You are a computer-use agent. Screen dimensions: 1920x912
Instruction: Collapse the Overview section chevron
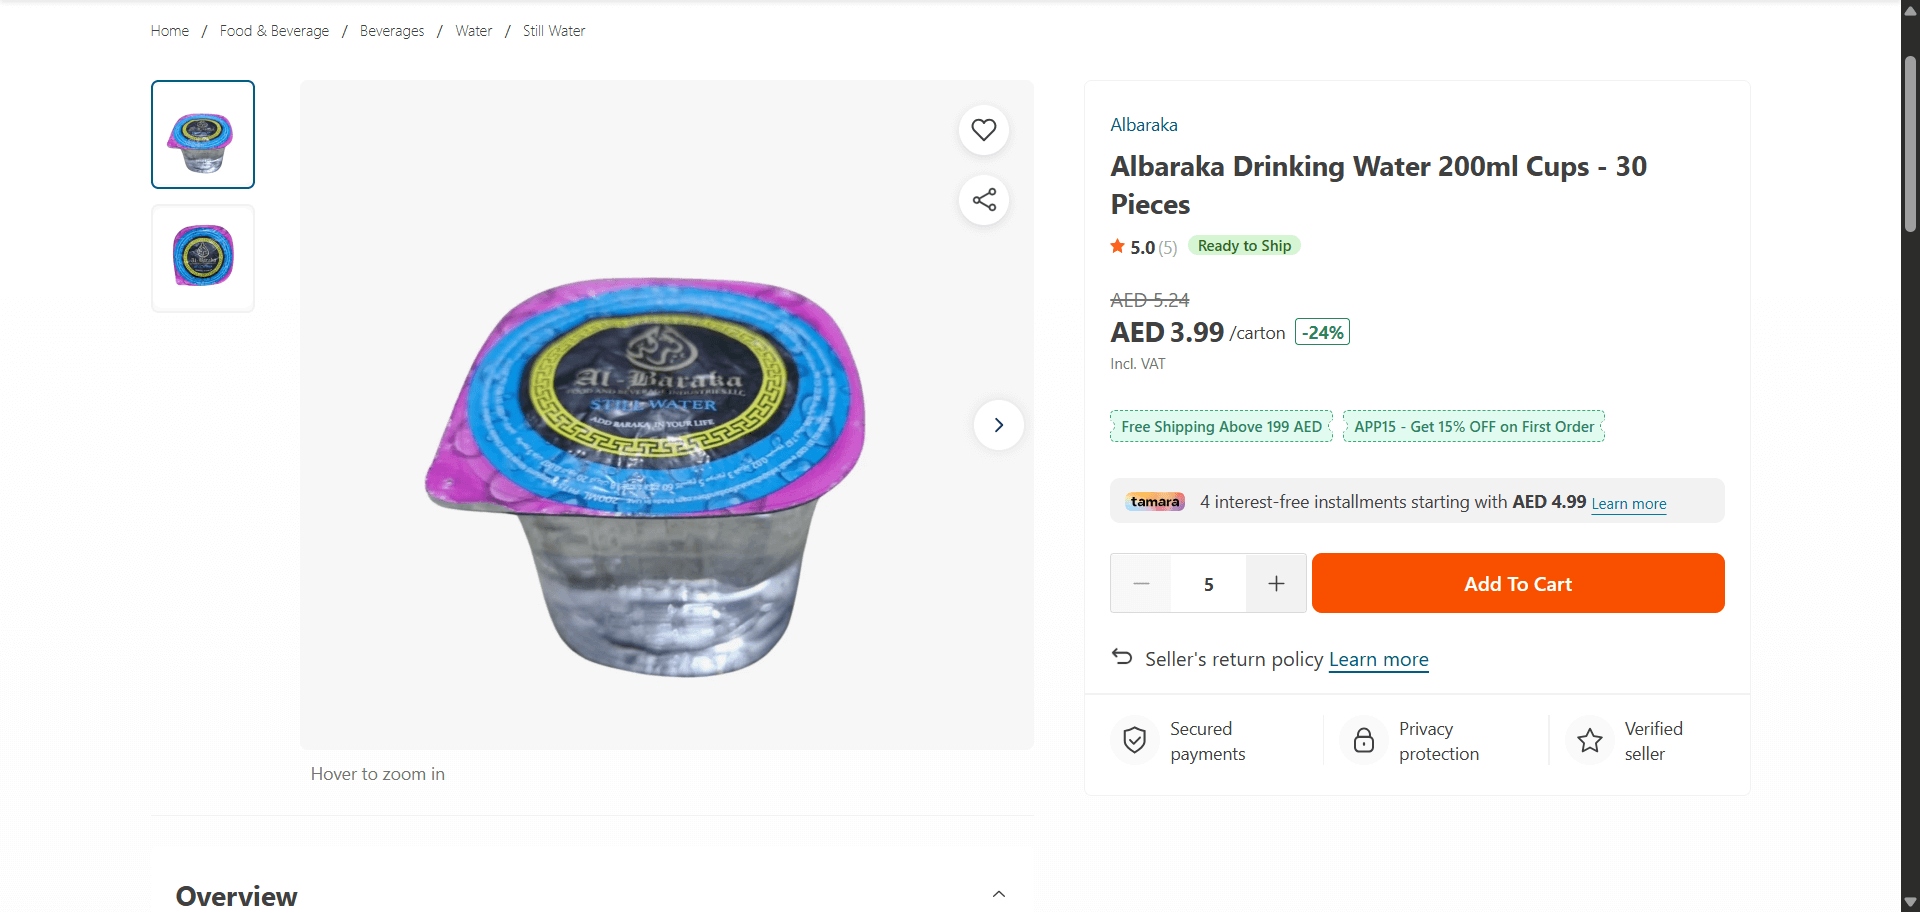pyautogui.click(x=998, y=894)
